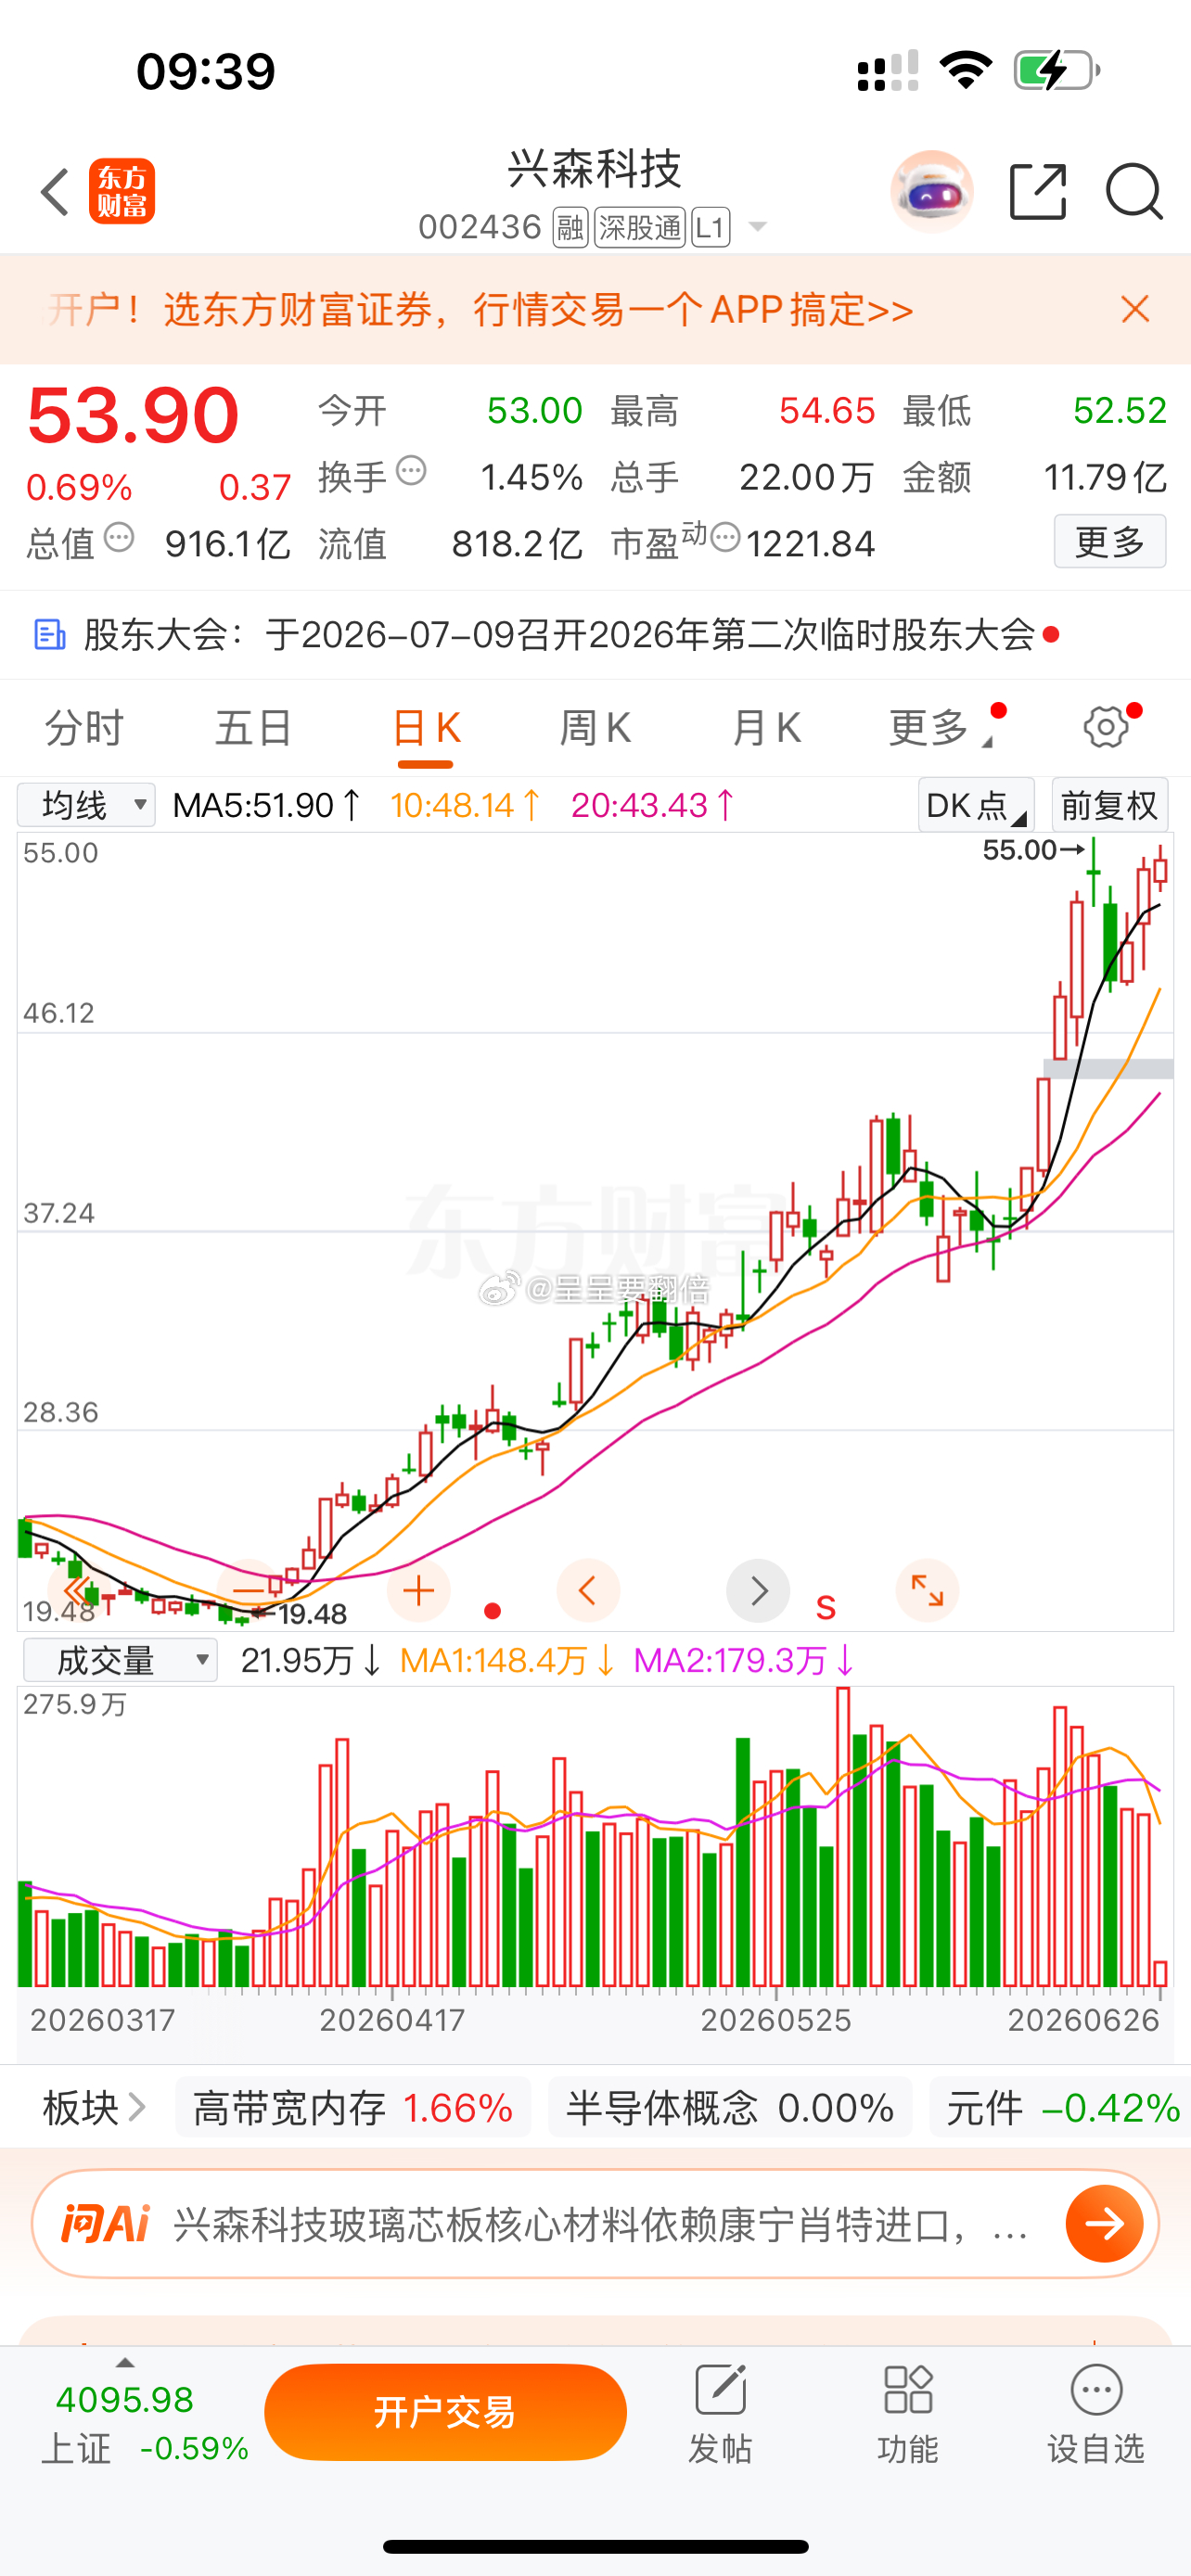
Task: Open the AI robot assistant avatar
Action: [932, 191]
